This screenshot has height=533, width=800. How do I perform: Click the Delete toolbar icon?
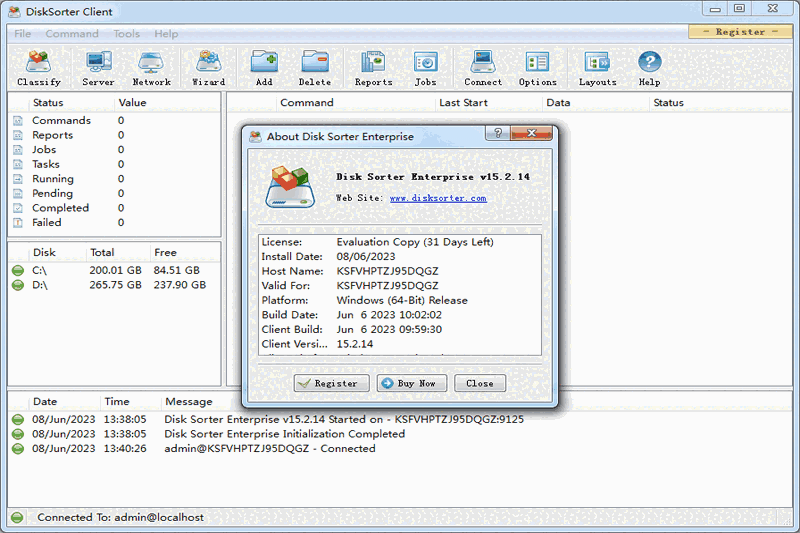click(315, 68)
